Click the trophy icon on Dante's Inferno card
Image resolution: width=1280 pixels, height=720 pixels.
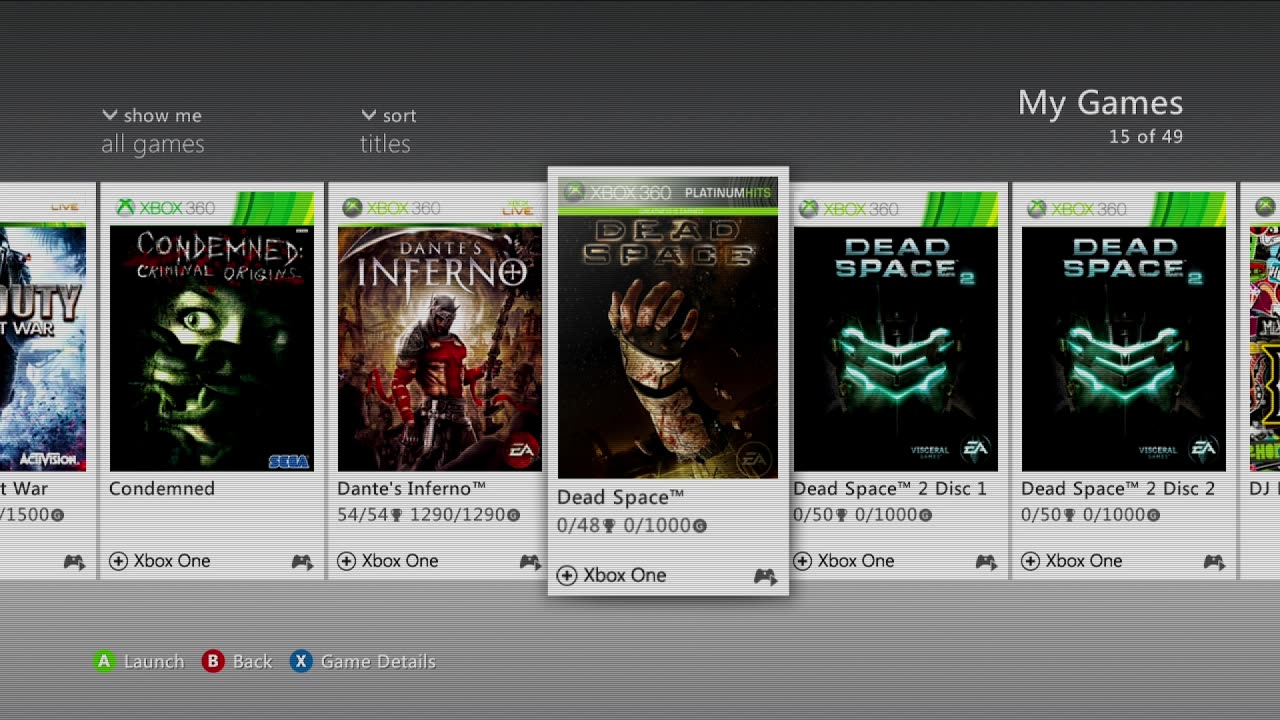click(x=396, y=516)
